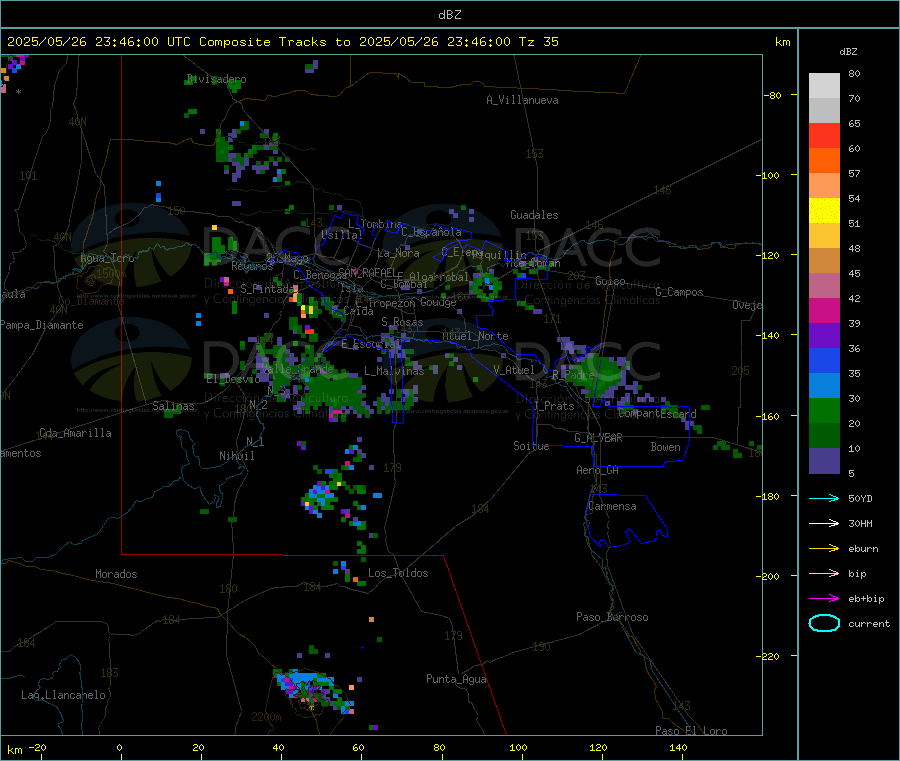900x761 pixels.
Task: Click the 80 dBZ light gray color swatch
Action: [x=824, y=86]
